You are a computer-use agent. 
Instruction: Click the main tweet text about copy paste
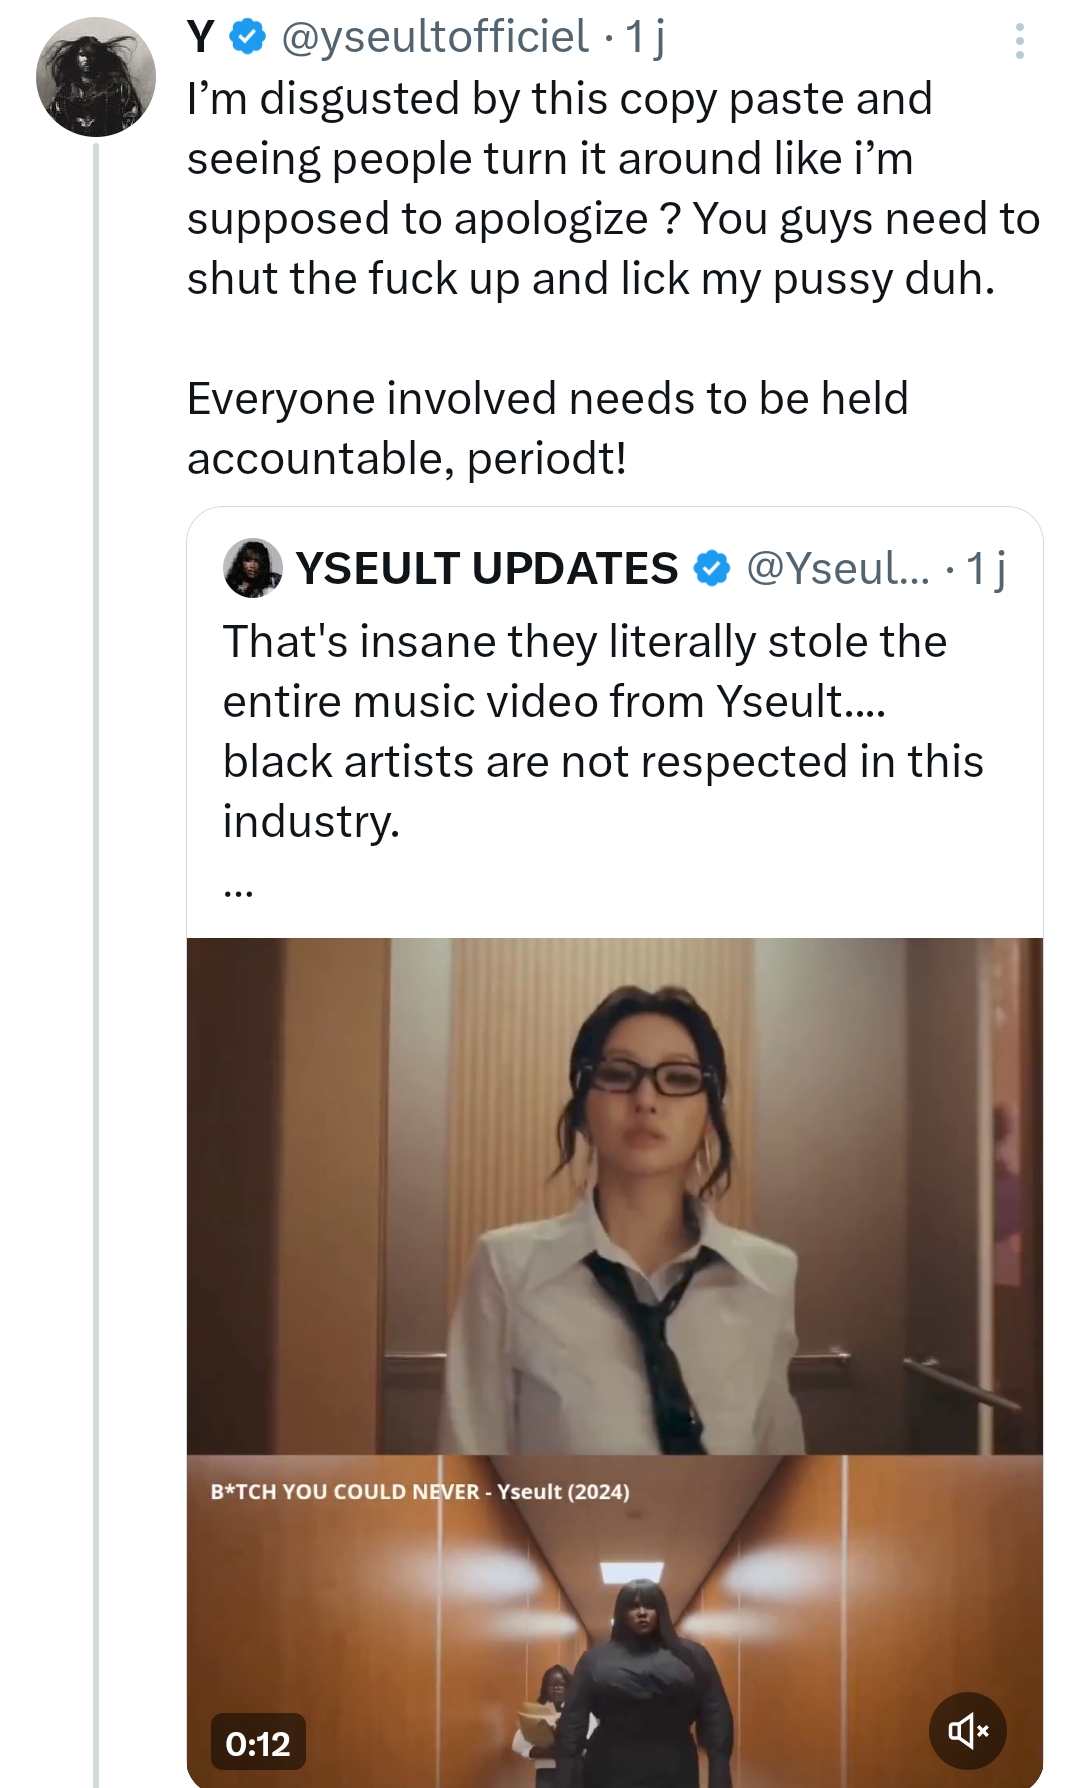pos(613,278)
